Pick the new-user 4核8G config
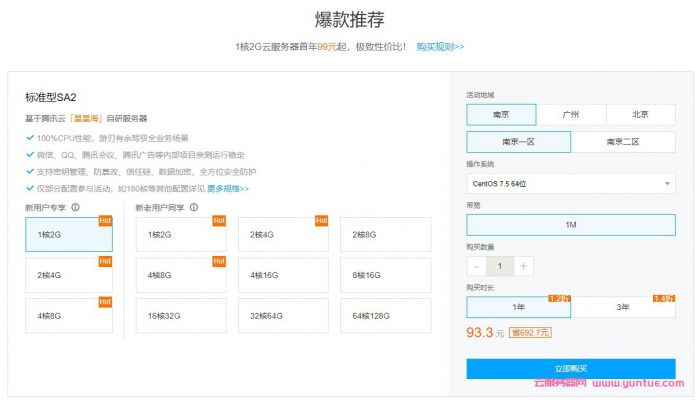Screen dimensions: 700x404 (x=68, y=315)
